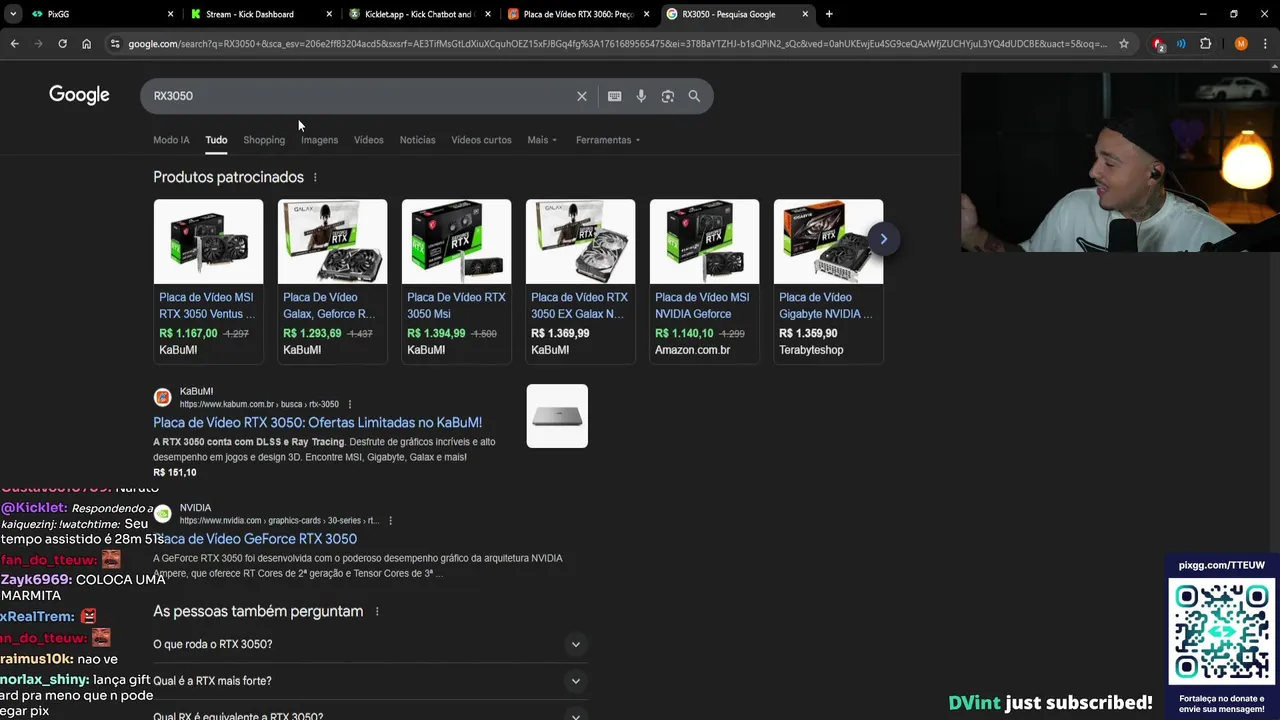The width and height of the screenshot is (1280, 720).
Task: Open Chrome three-dot menu
Action: tap(1265, 44)
